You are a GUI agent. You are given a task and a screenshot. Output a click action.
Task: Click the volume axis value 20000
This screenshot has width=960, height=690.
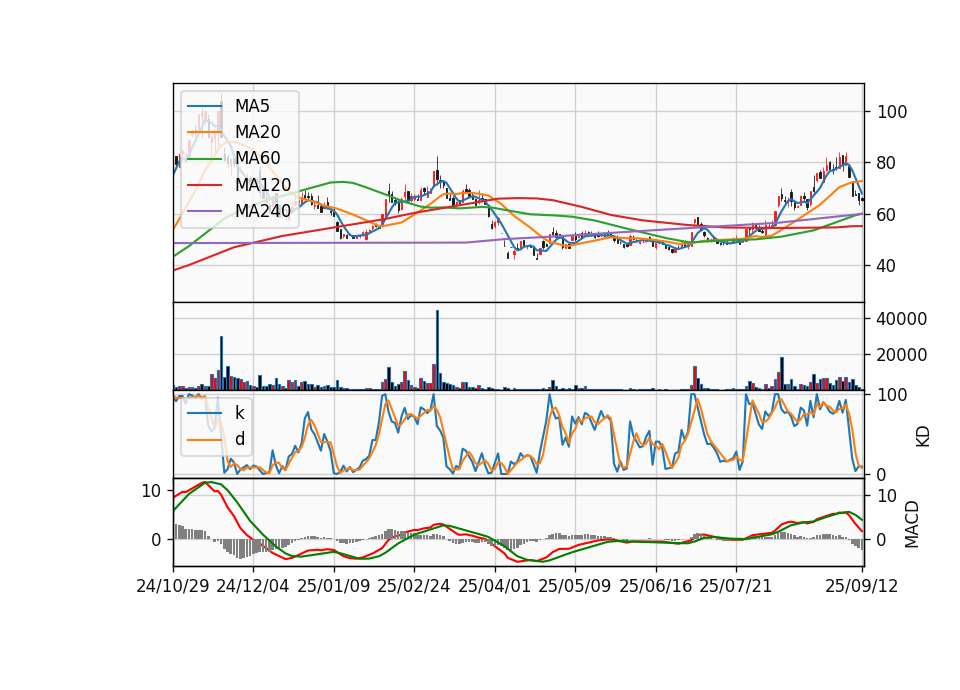coord(902,354)
